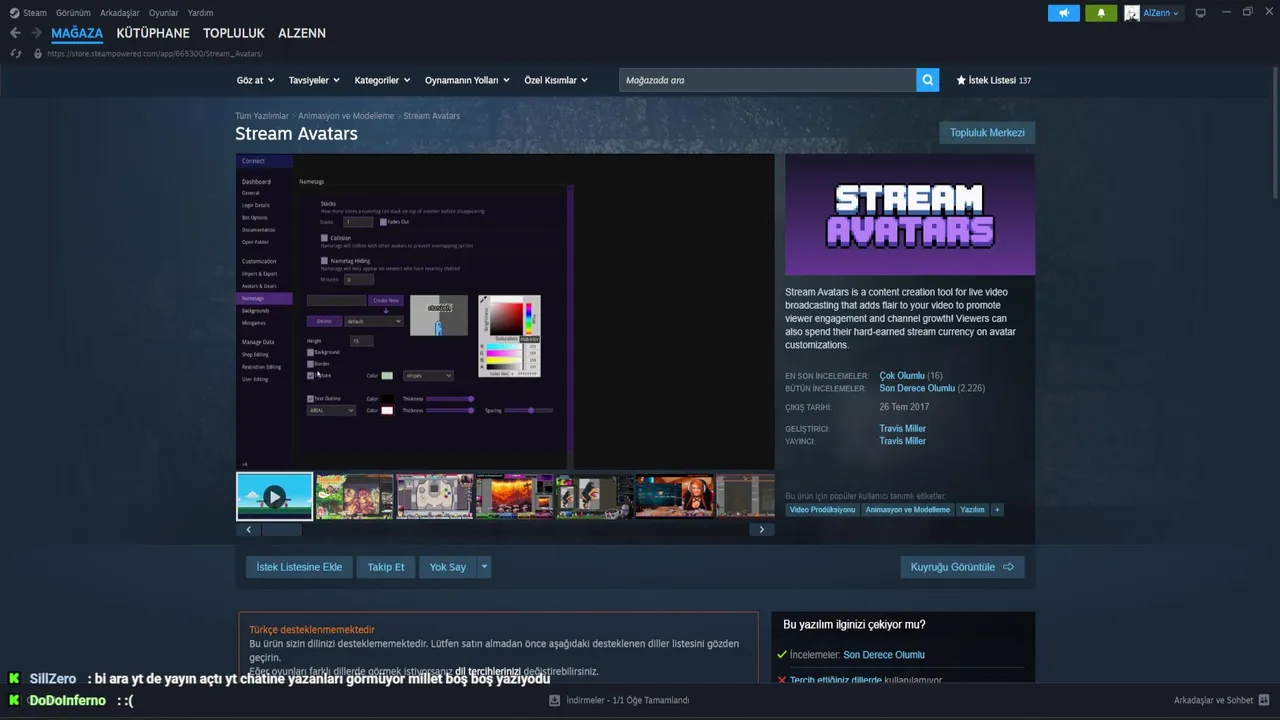Open İncelemeler Son Derece Olumlu link

pos(884,655)
